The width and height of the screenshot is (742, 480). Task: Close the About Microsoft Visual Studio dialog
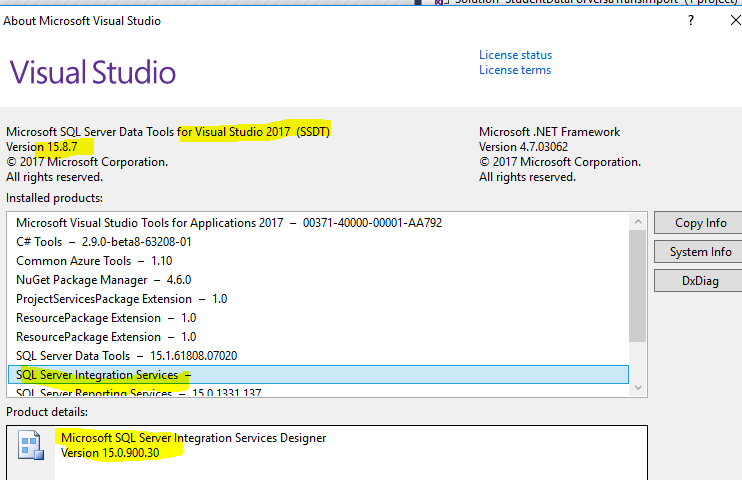[733, 21]
